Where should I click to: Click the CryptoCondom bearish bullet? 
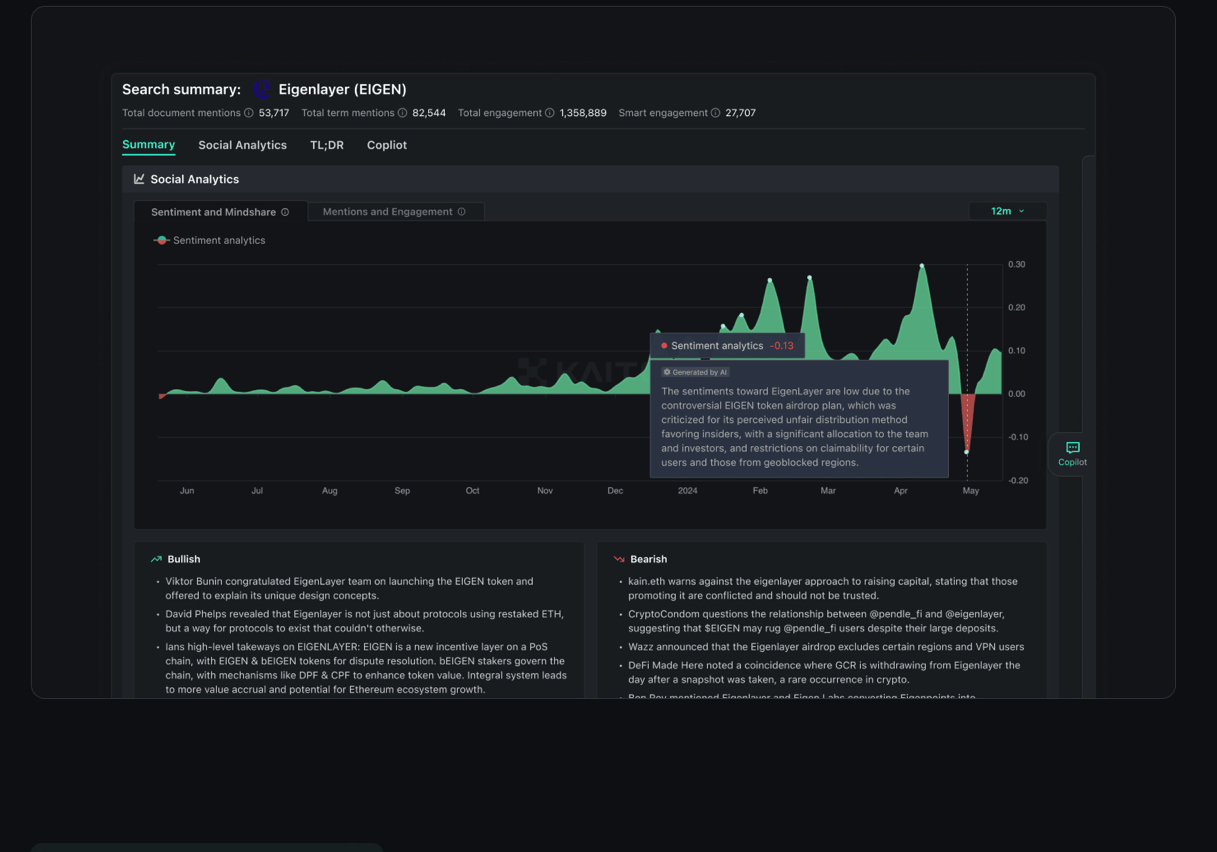tap(816, 621)
